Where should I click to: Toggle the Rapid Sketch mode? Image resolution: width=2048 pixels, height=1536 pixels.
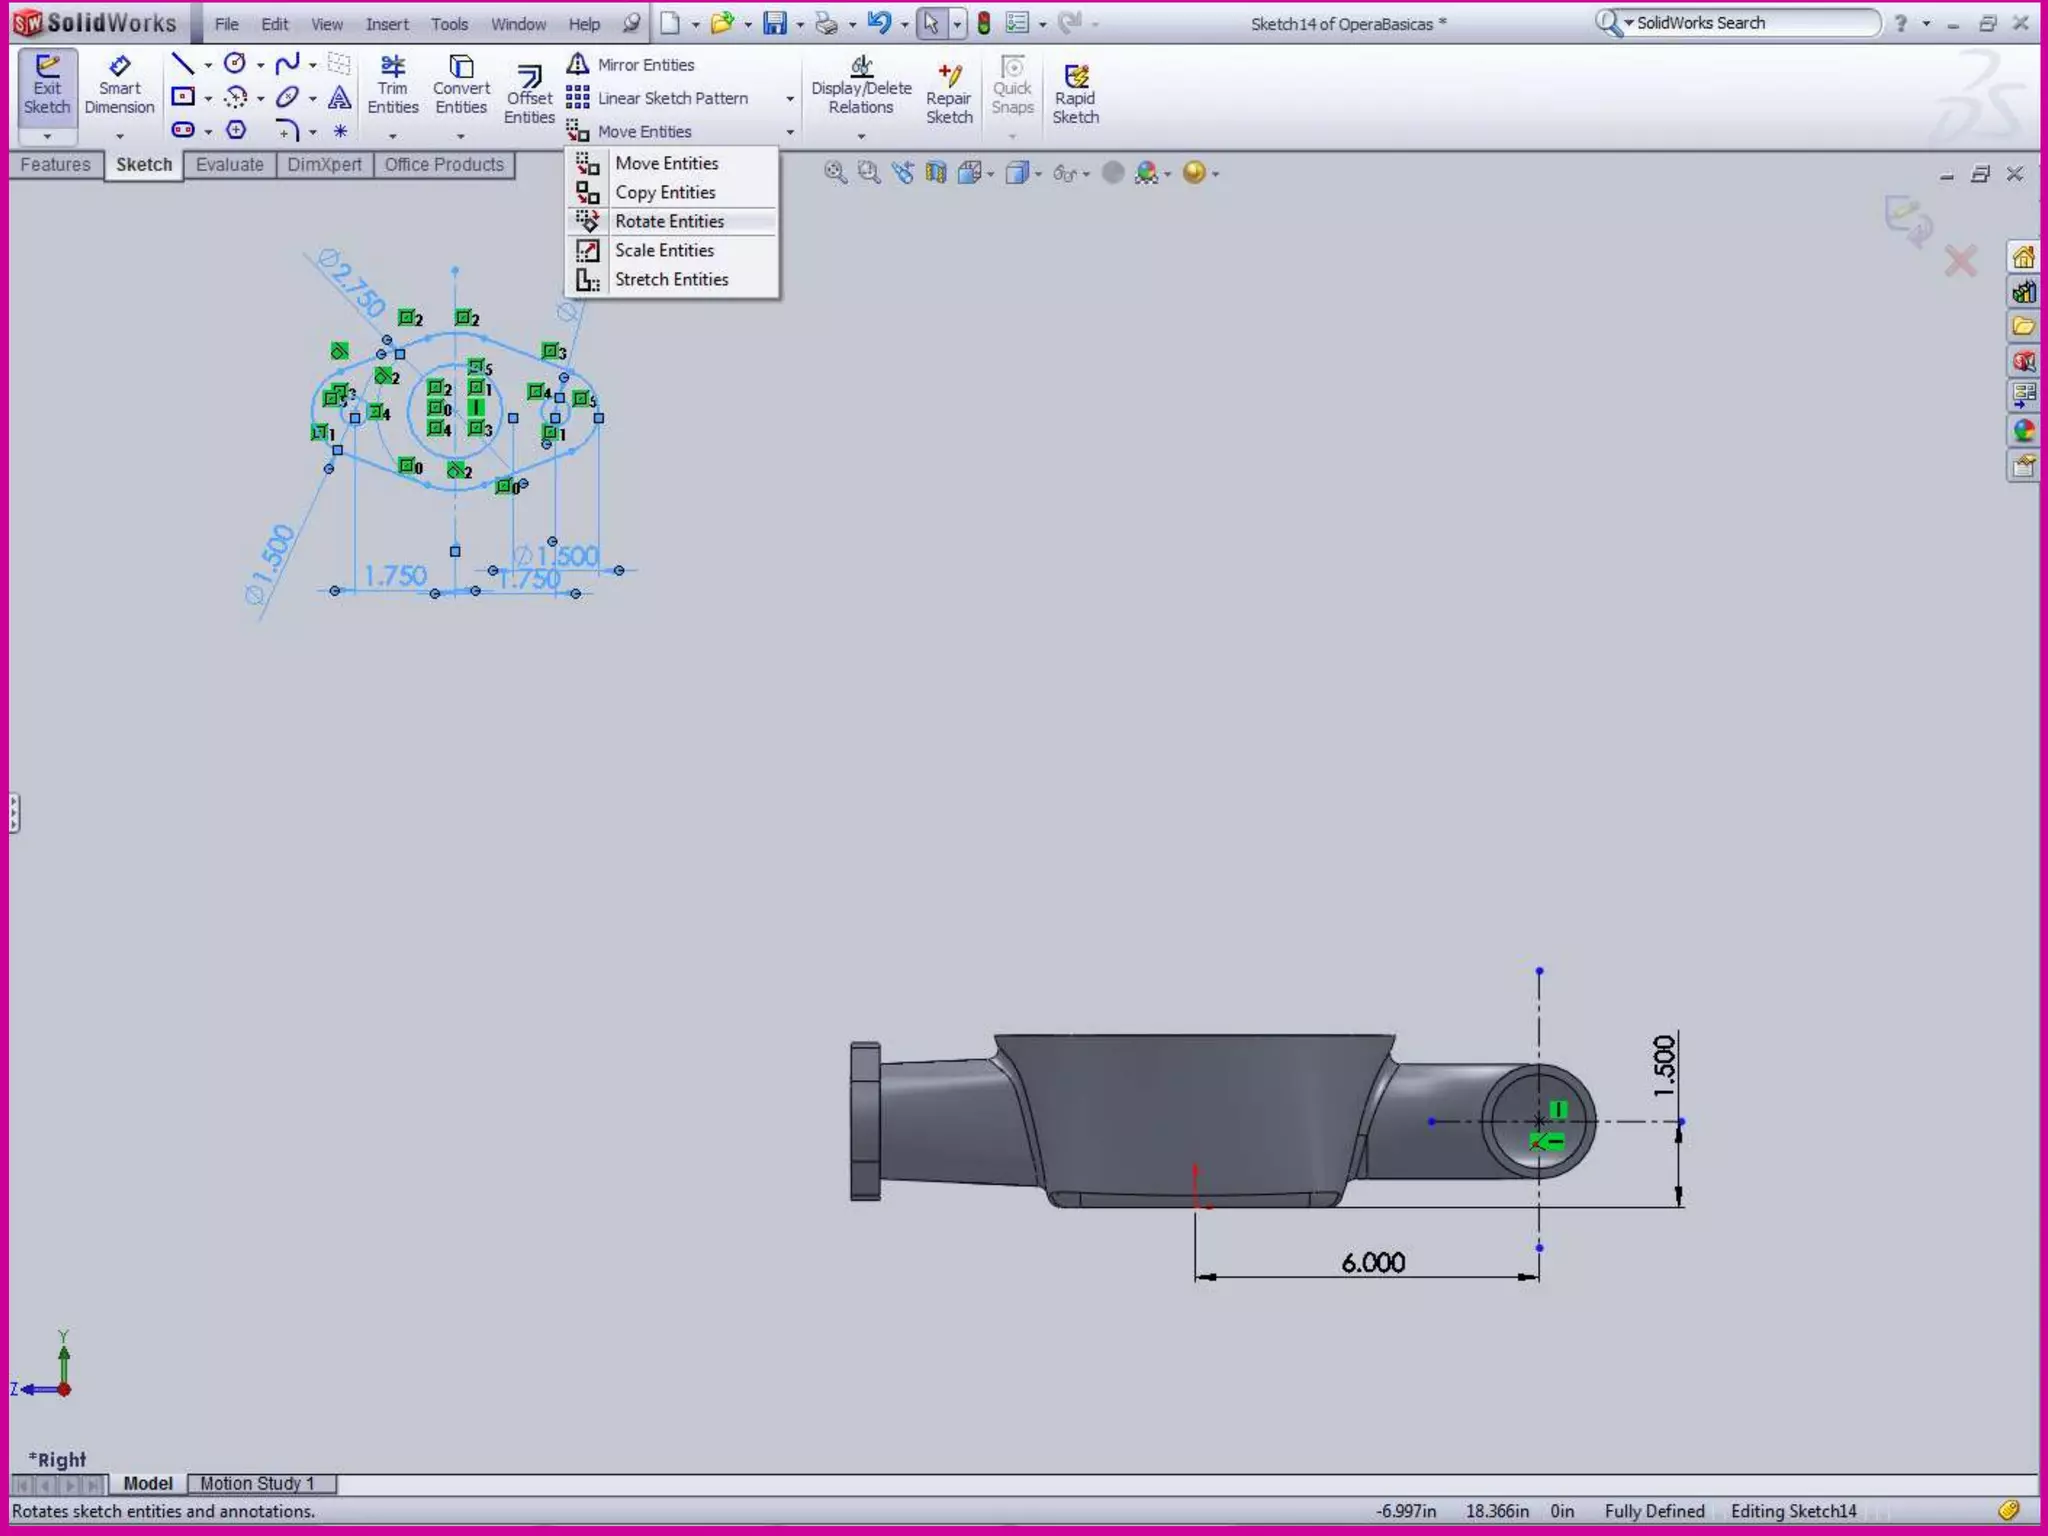pyautogui.click(x=1075, y=77)
